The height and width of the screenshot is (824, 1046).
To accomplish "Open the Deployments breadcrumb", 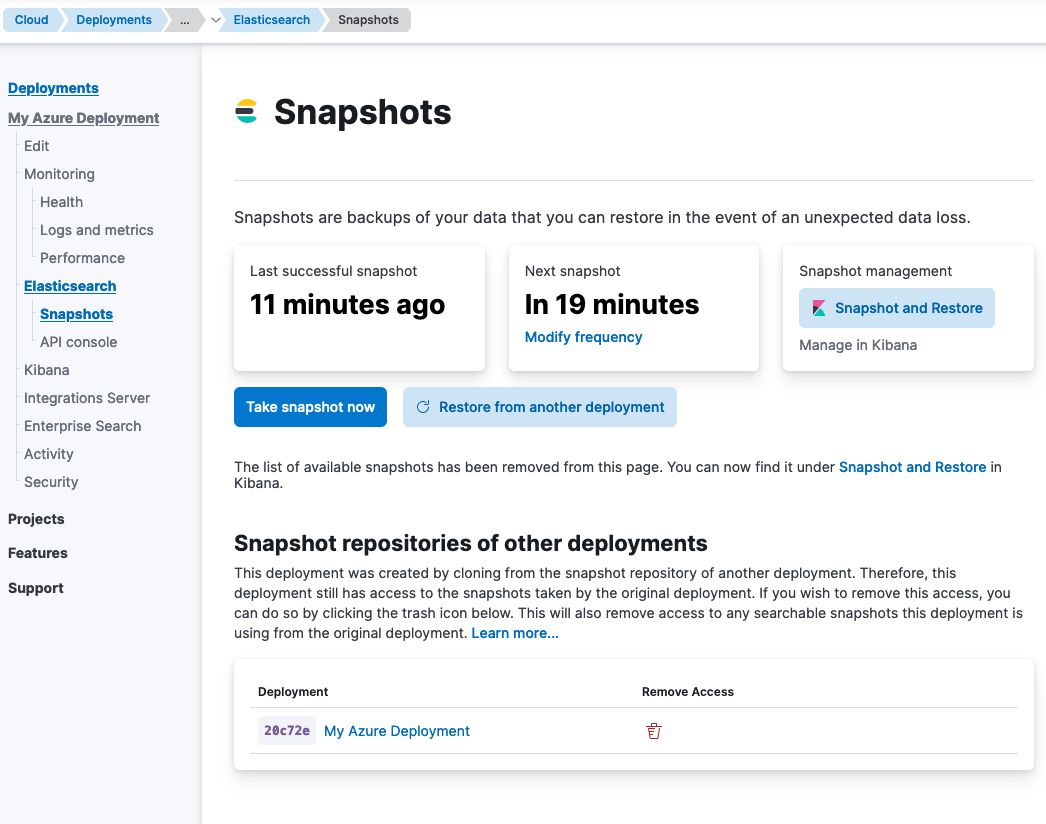I will click(x=113, y=20).
